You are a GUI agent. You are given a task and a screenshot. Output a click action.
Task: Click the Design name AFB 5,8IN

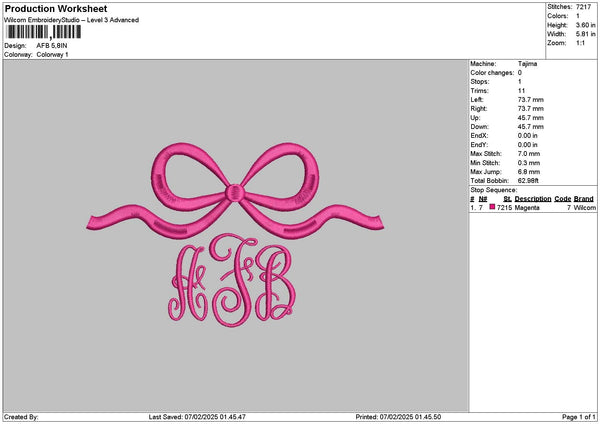click(52, 46)
